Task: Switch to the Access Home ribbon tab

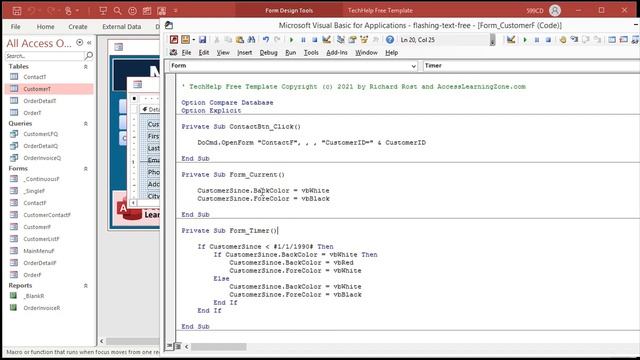Action: pos(45,27)
